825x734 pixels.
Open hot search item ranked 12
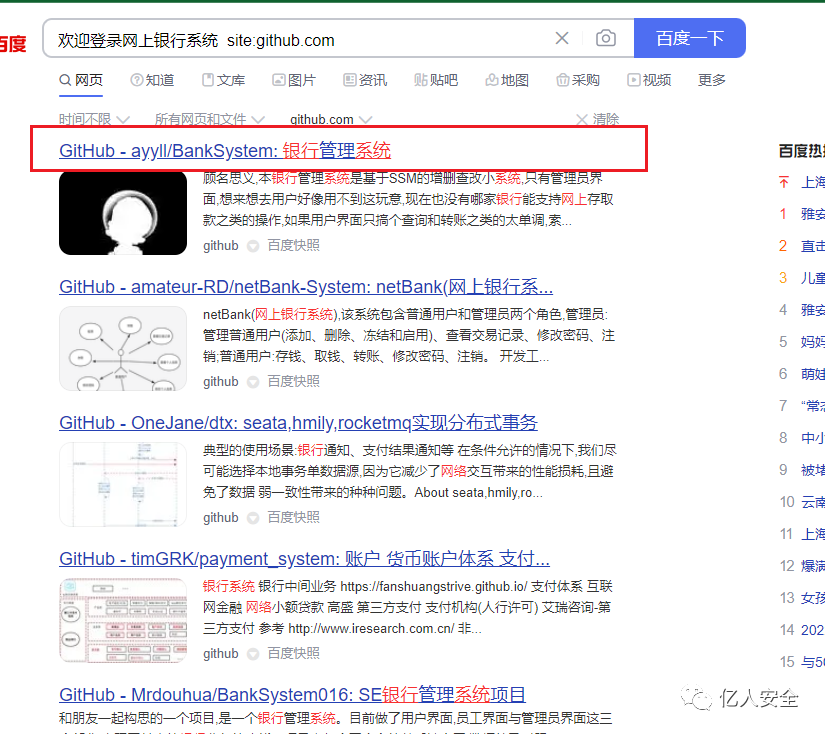pos(812,566)
